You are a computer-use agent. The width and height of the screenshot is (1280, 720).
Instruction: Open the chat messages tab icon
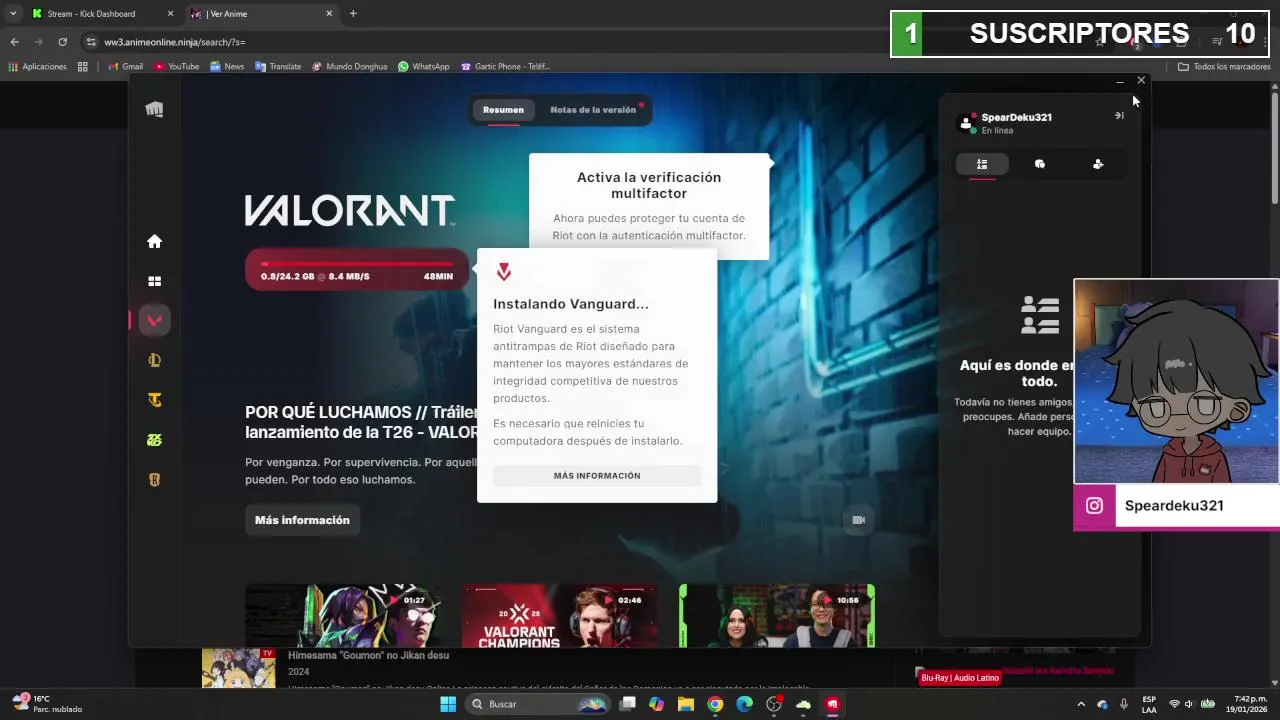click(1040, 164)
